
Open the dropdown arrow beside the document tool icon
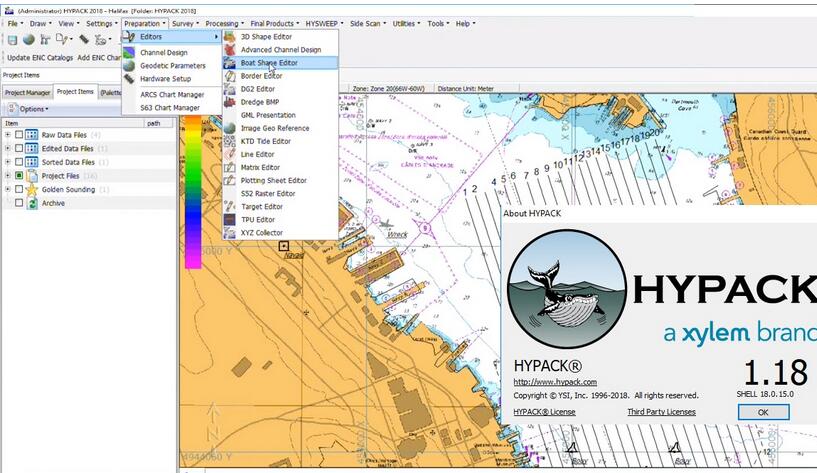70,40
